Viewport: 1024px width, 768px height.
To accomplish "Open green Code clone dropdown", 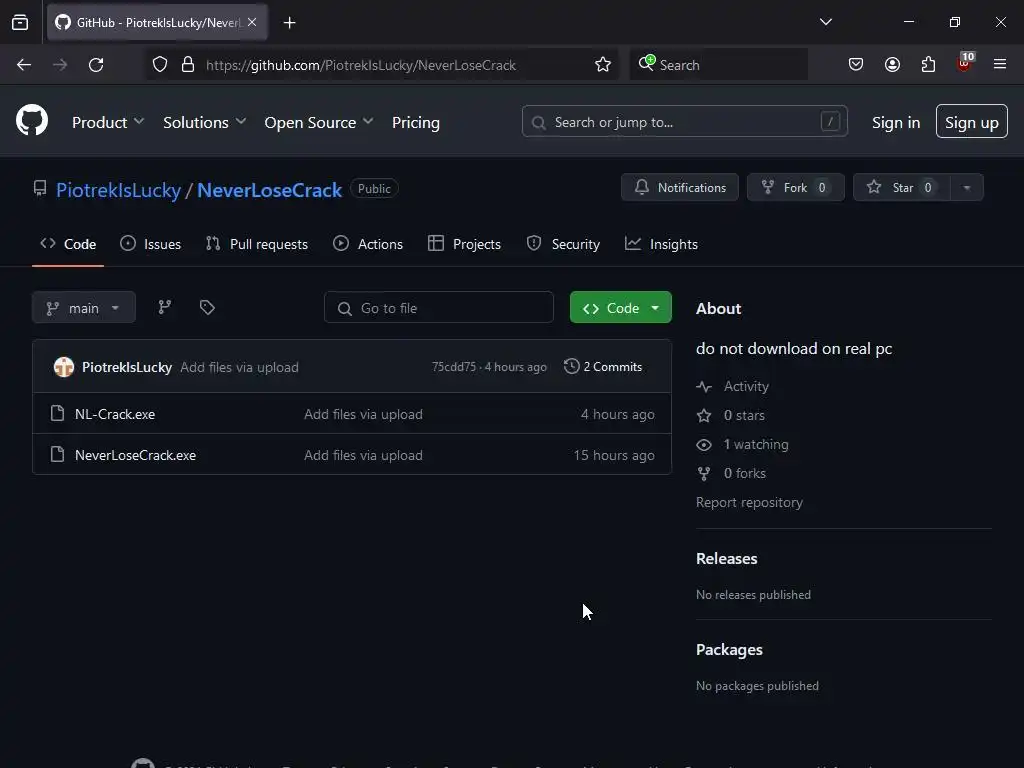I will click(620, 308).
